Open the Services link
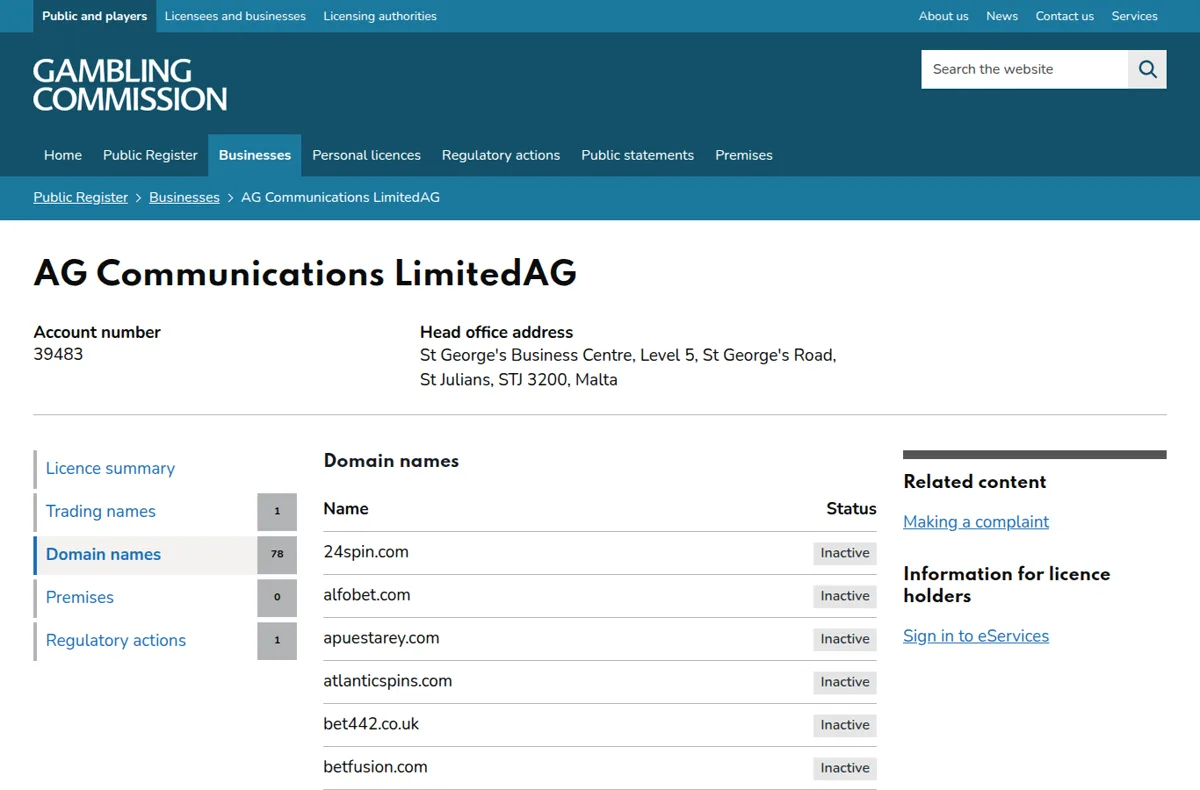 point(1135,16)
